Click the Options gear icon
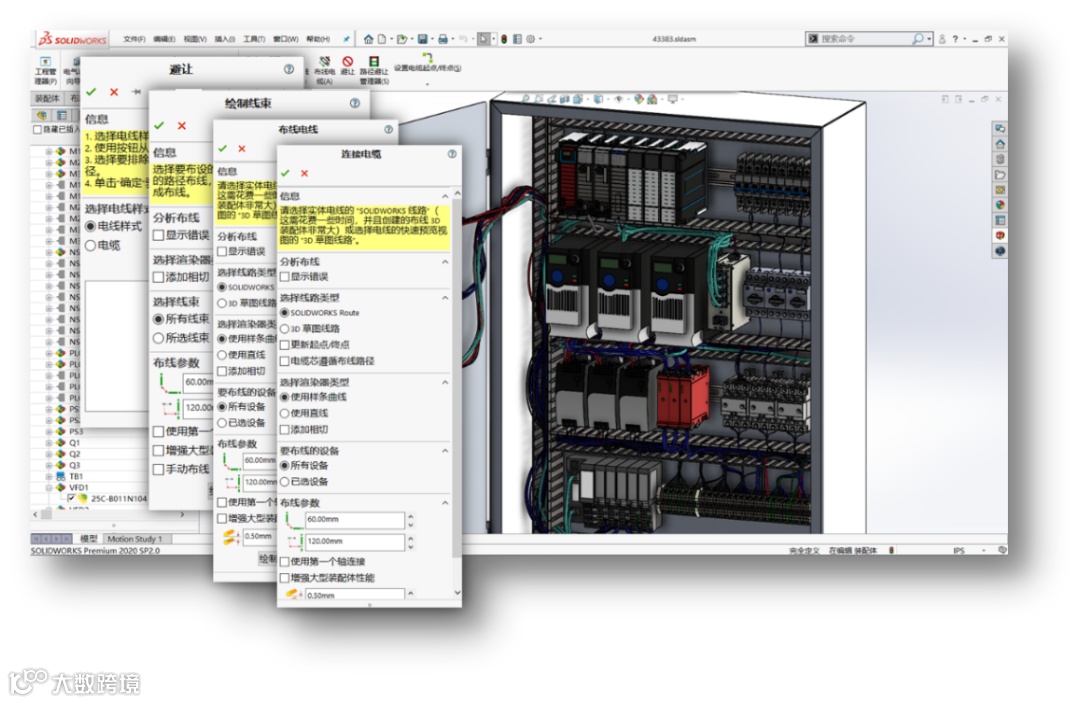The width and height of the screenshot is (1080, 703). (x=530, y=39)
